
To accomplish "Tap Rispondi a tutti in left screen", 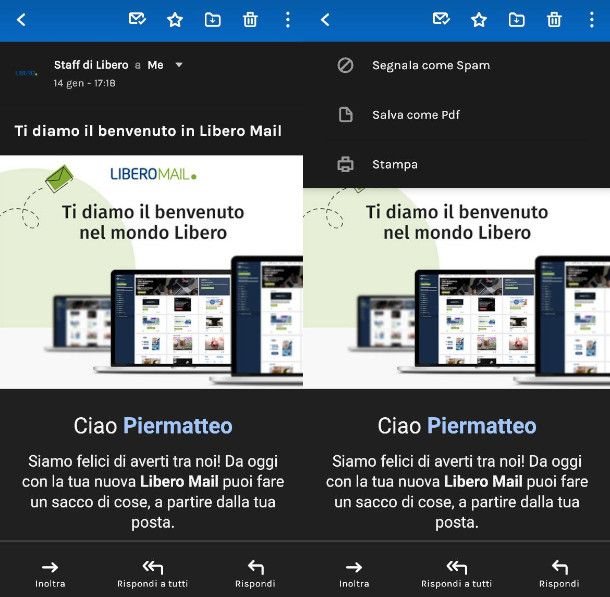I will pos(152,574).
